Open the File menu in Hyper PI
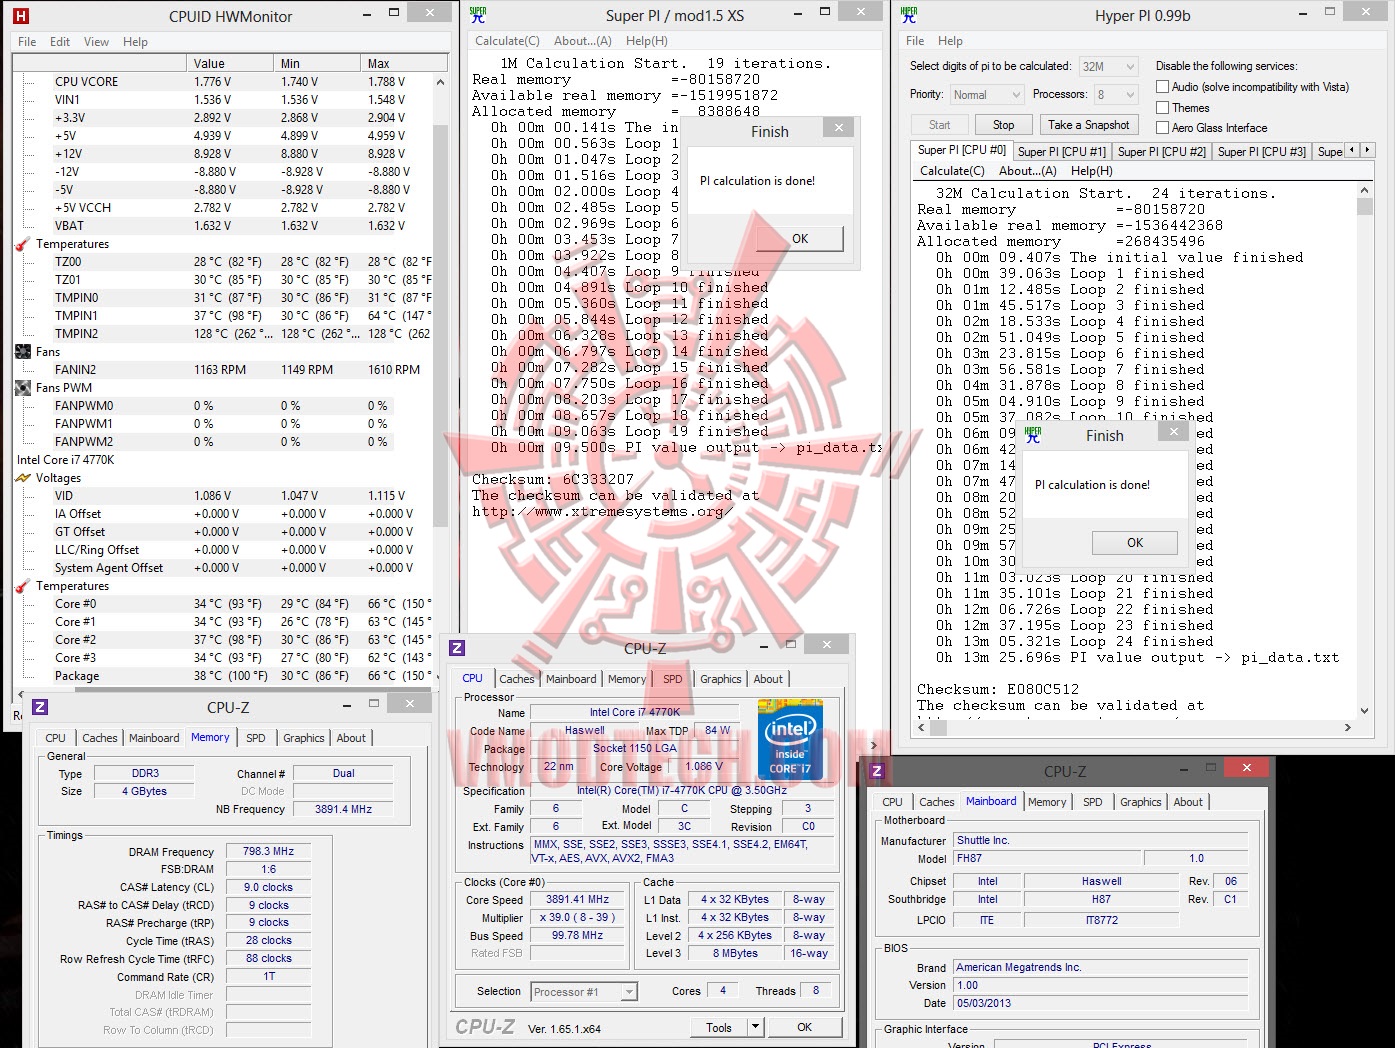Screen dimensions: 1395x1048 915,41
